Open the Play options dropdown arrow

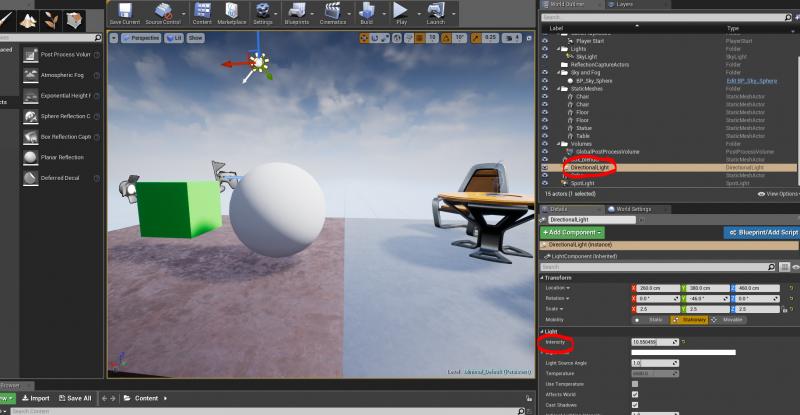pos(418,14)
